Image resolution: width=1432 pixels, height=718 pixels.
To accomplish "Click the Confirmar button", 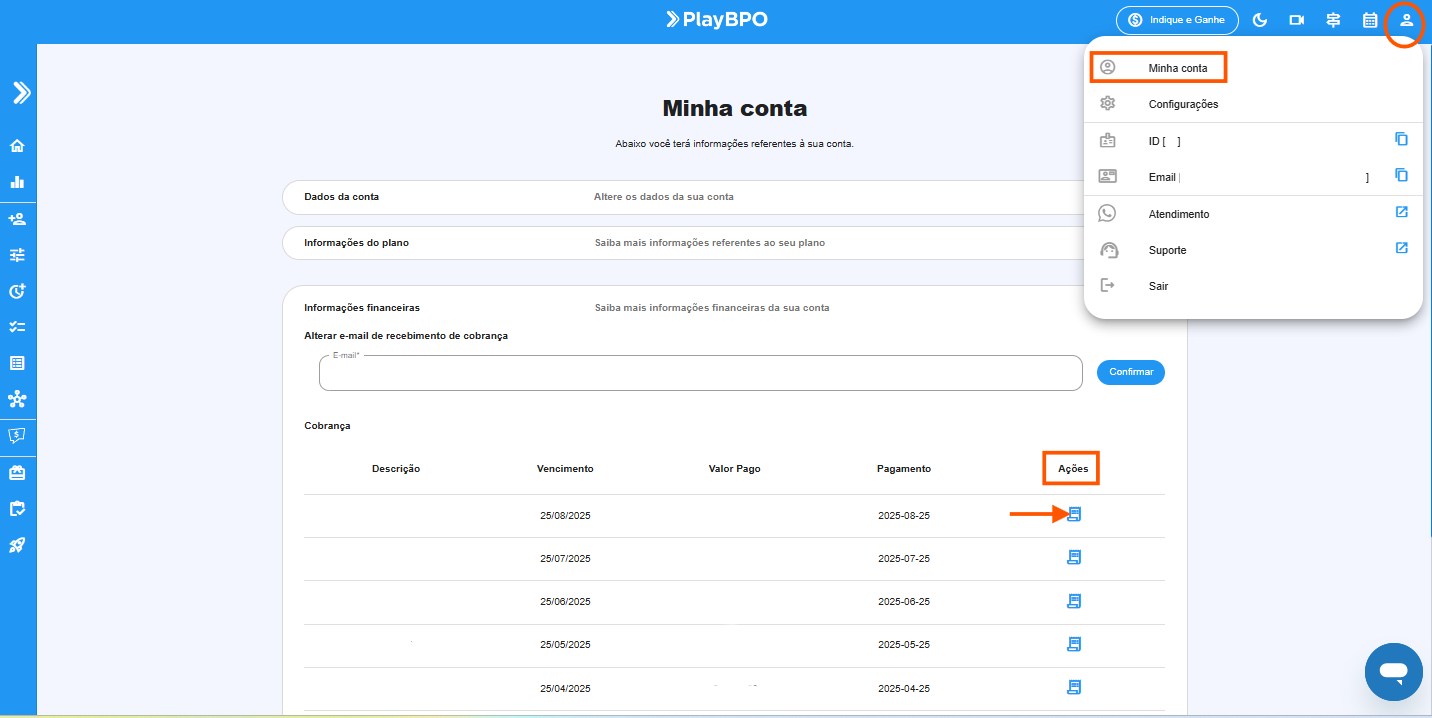I will 1130,372.
